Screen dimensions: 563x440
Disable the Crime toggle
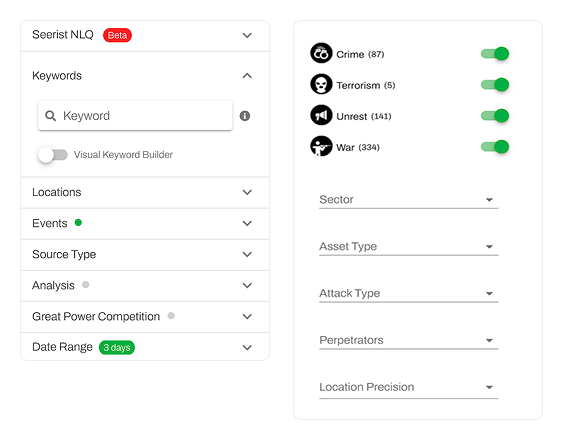pos(495,54)
